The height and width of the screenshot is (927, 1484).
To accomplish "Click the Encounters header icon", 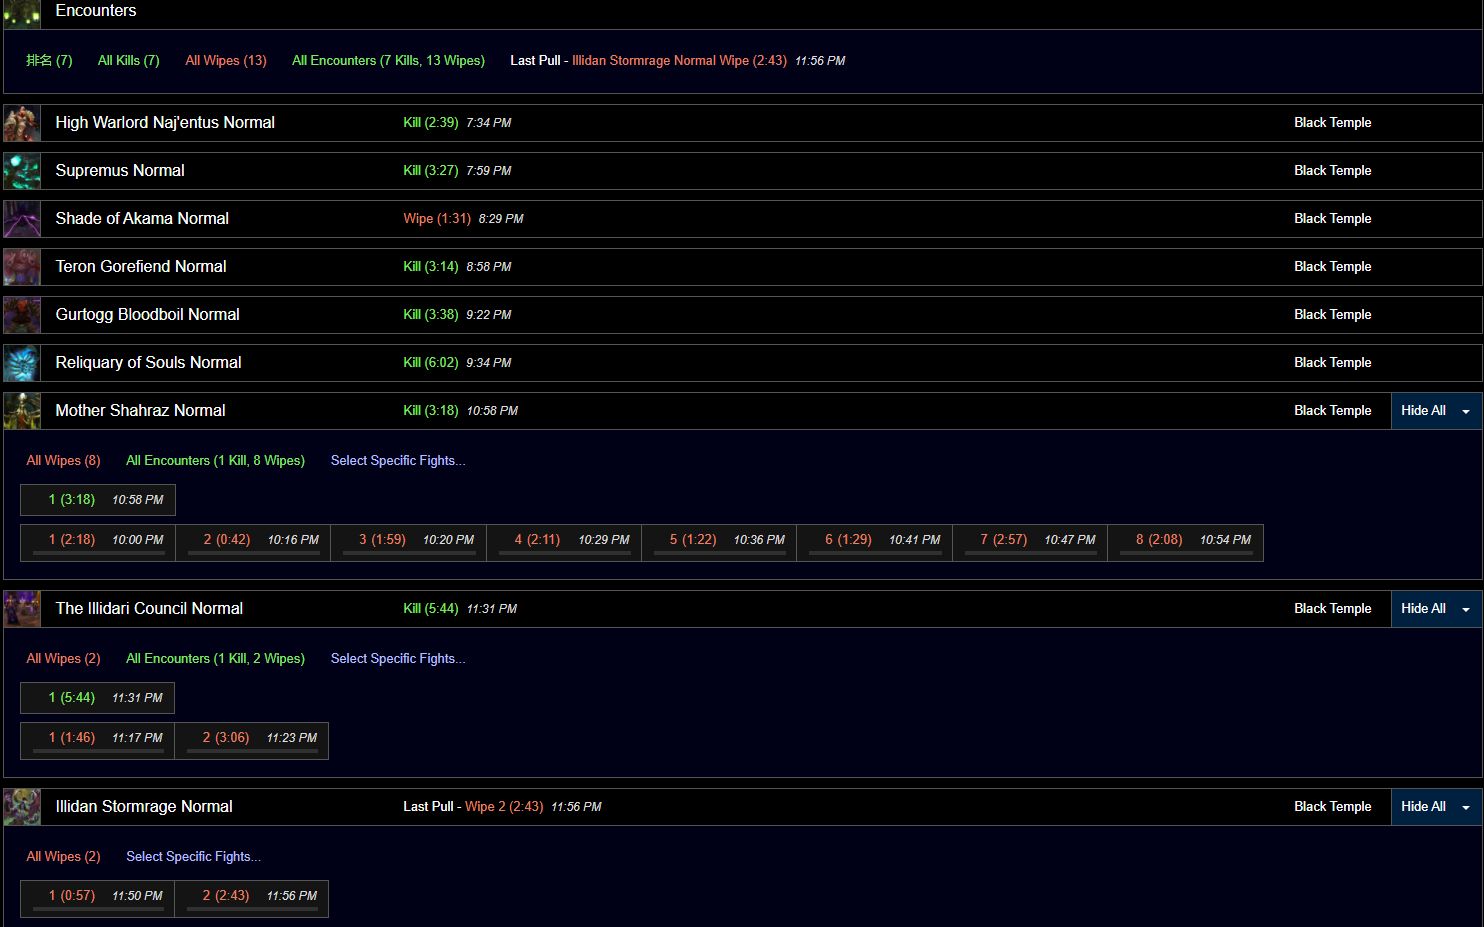I will [22, 14].
